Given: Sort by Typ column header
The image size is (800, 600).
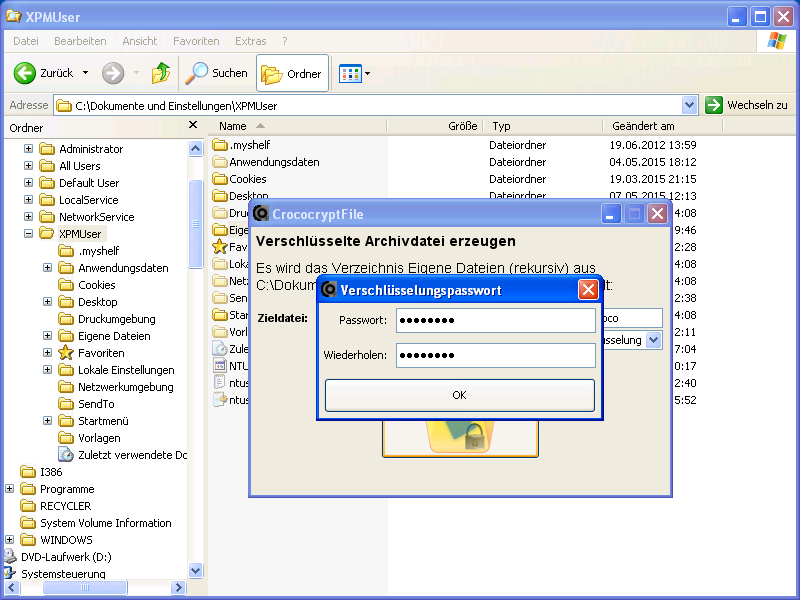Looking at the screenshot, I should 543,126.
